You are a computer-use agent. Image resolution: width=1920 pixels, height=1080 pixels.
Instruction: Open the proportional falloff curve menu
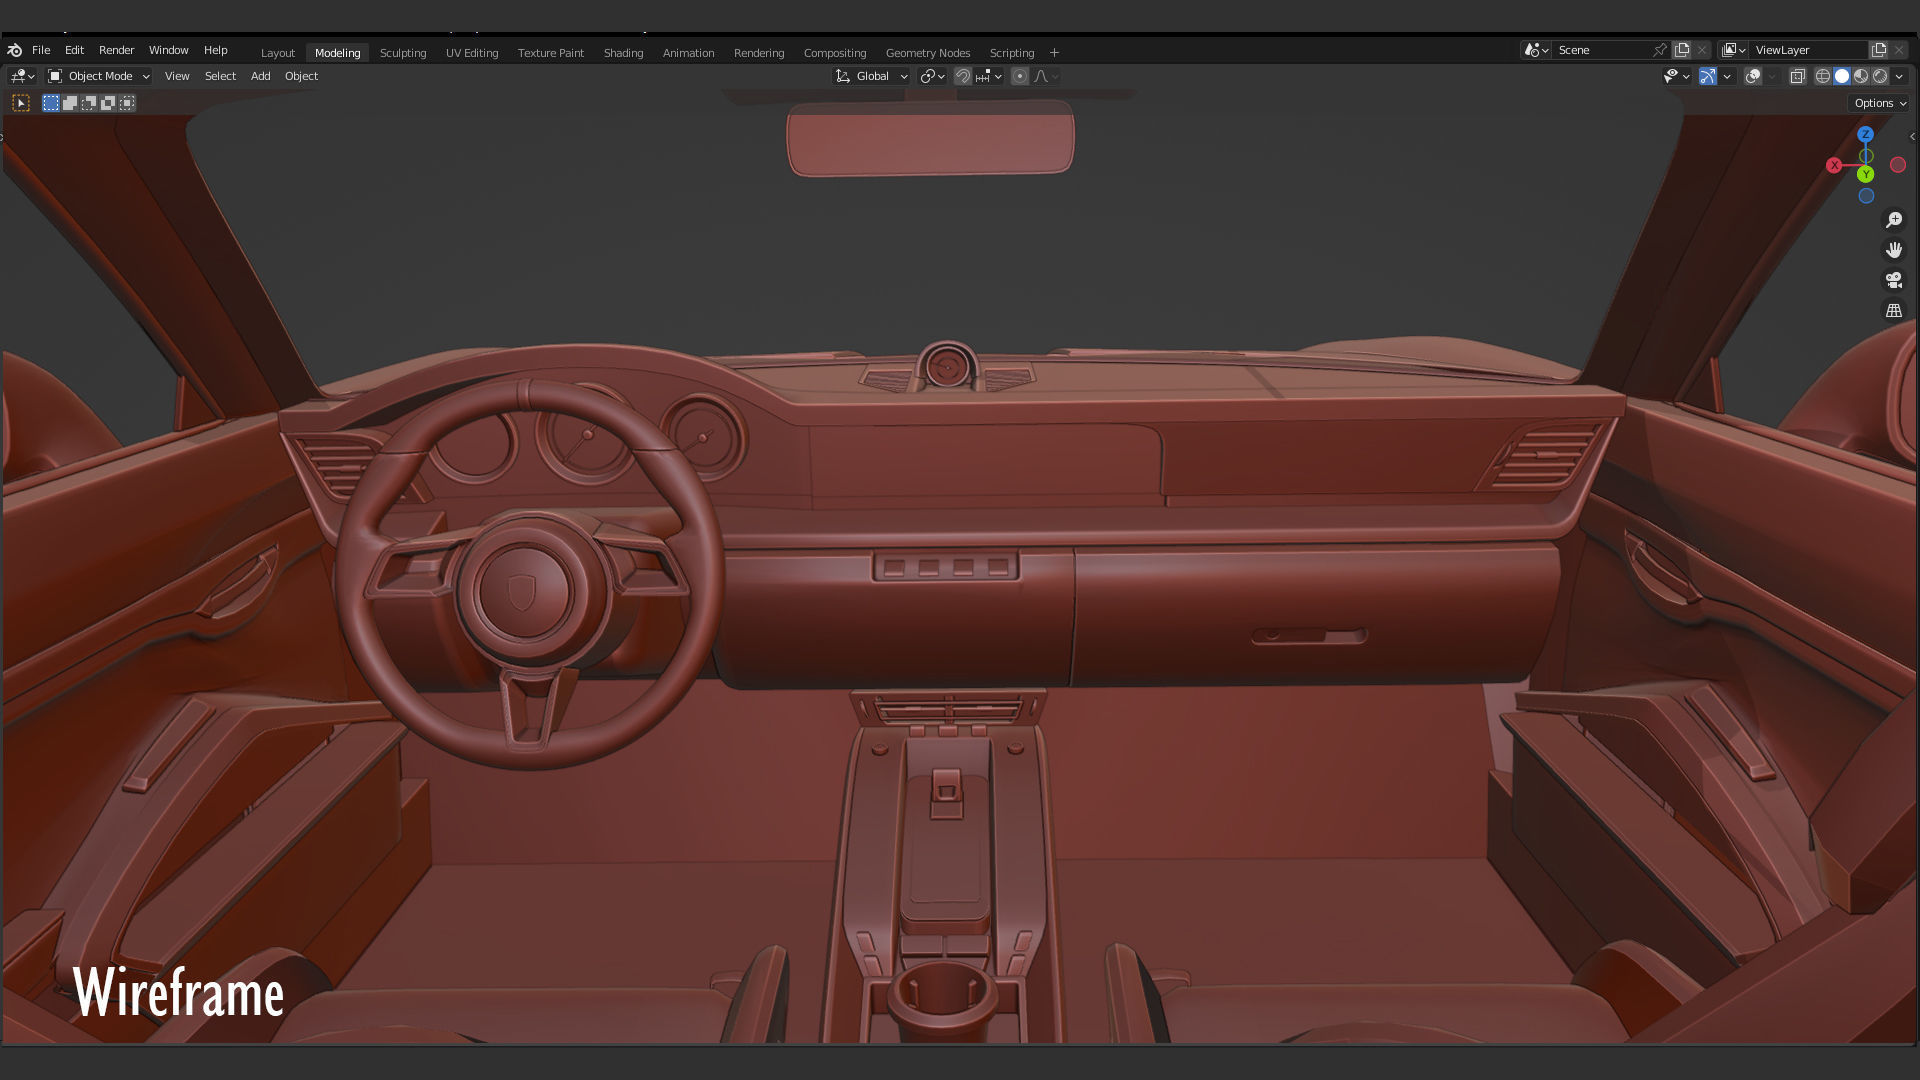coord(1046,76)
